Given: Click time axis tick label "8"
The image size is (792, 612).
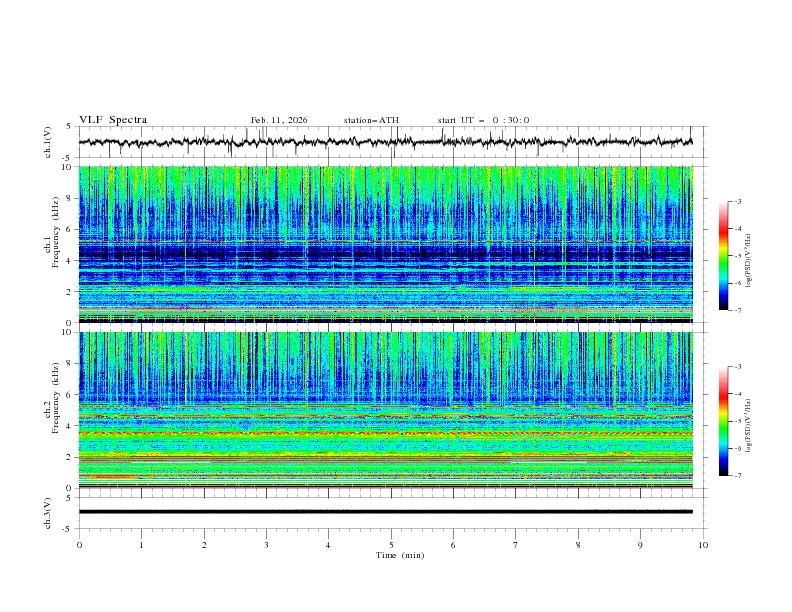Looking at the screenshot, I should pyautogui.click(x=578, y=545).
